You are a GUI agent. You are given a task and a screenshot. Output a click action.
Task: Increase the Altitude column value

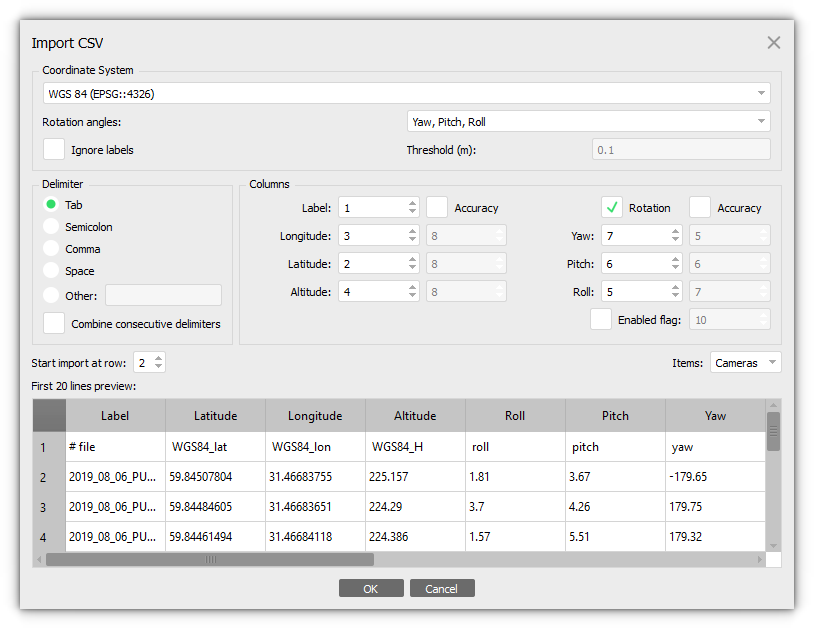click(x=413, y=287)
